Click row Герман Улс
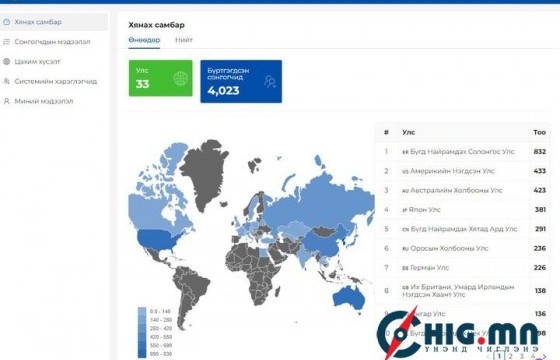The width and height of the screenshot is (560, 360). [462, 268]
